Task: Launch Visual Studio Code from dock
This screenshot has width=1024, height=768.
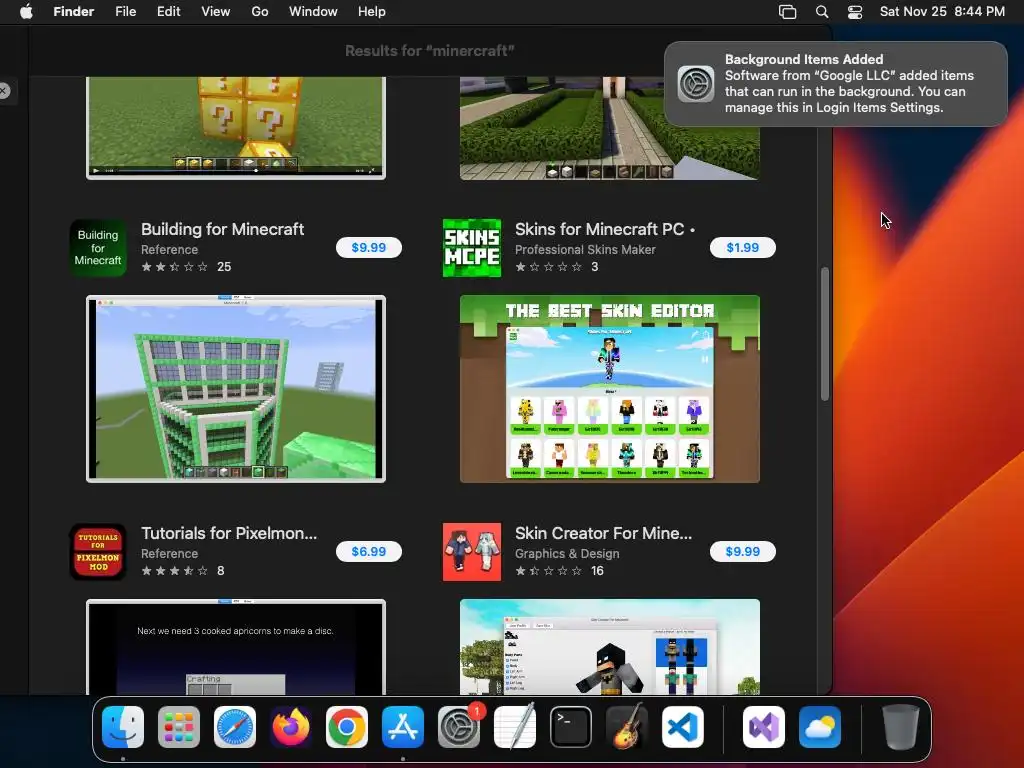Action: pos(683,727)
